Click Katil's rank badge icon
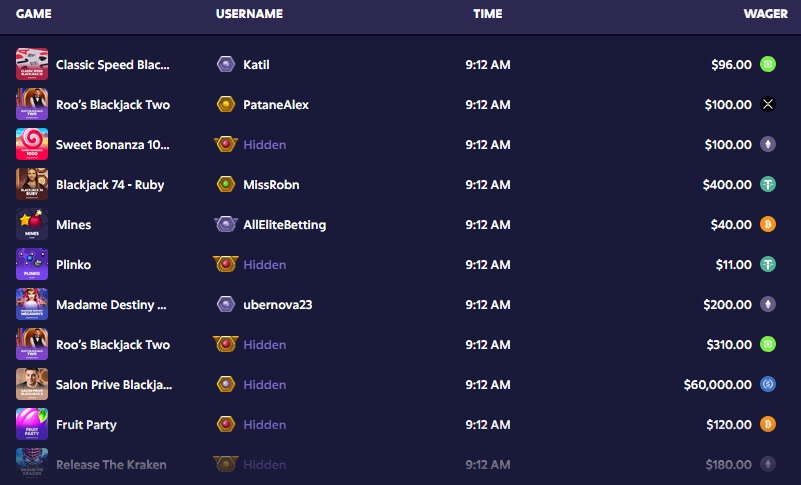801x485 pixels. point(226,64)
